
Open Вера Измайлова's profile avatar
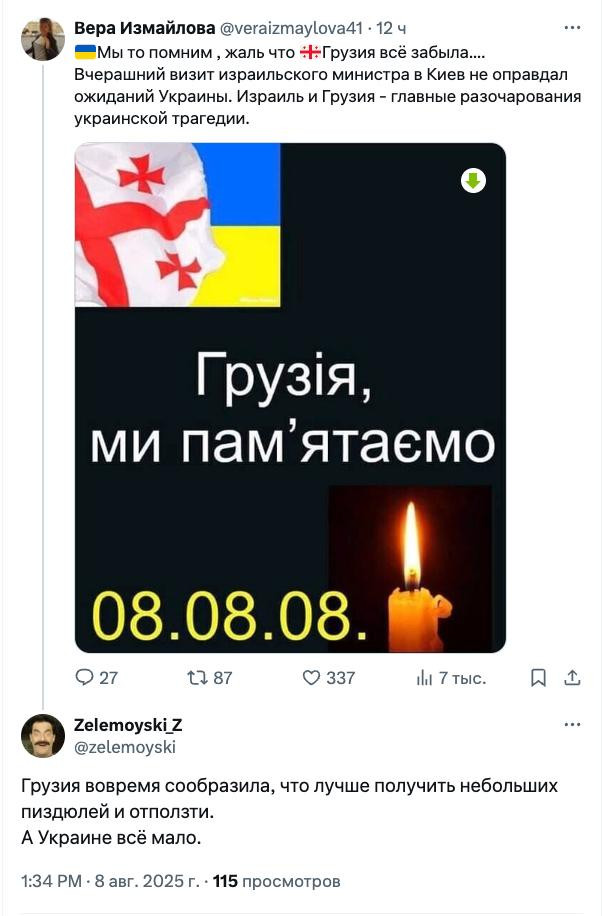click(43, 39)
